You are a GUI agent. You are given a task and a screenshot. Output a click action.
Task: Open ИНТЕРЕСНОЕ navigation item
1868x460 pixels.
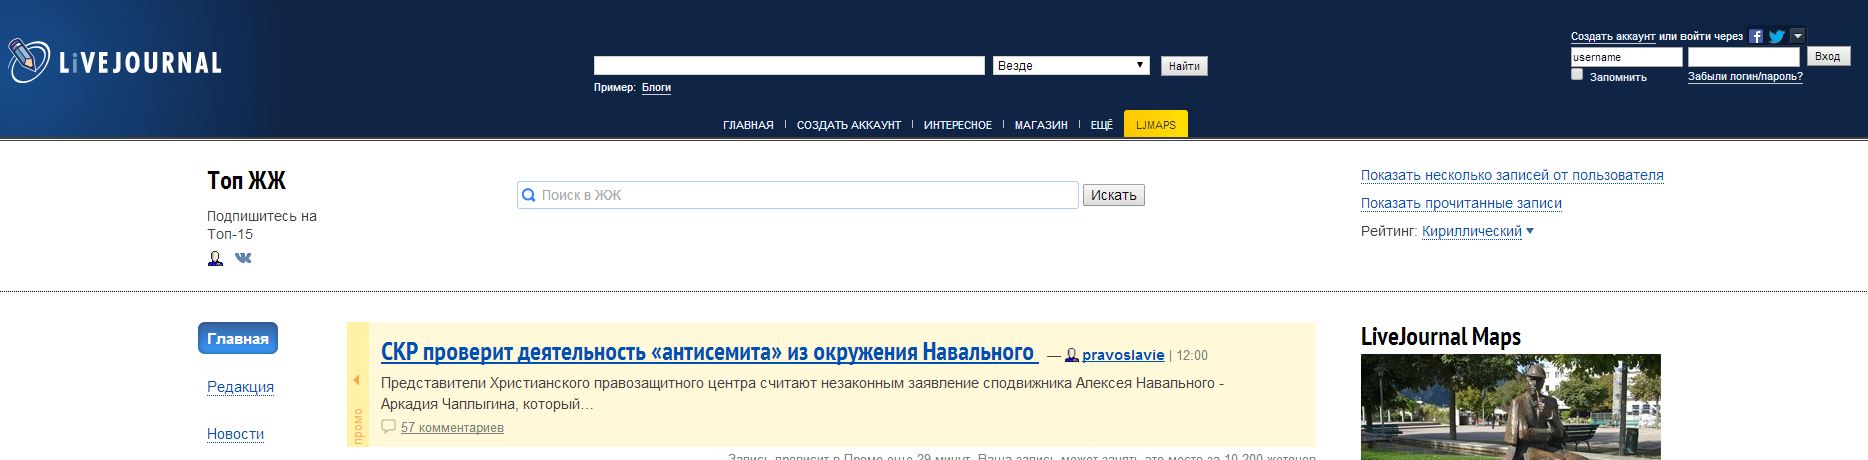[x=958, y=125]
